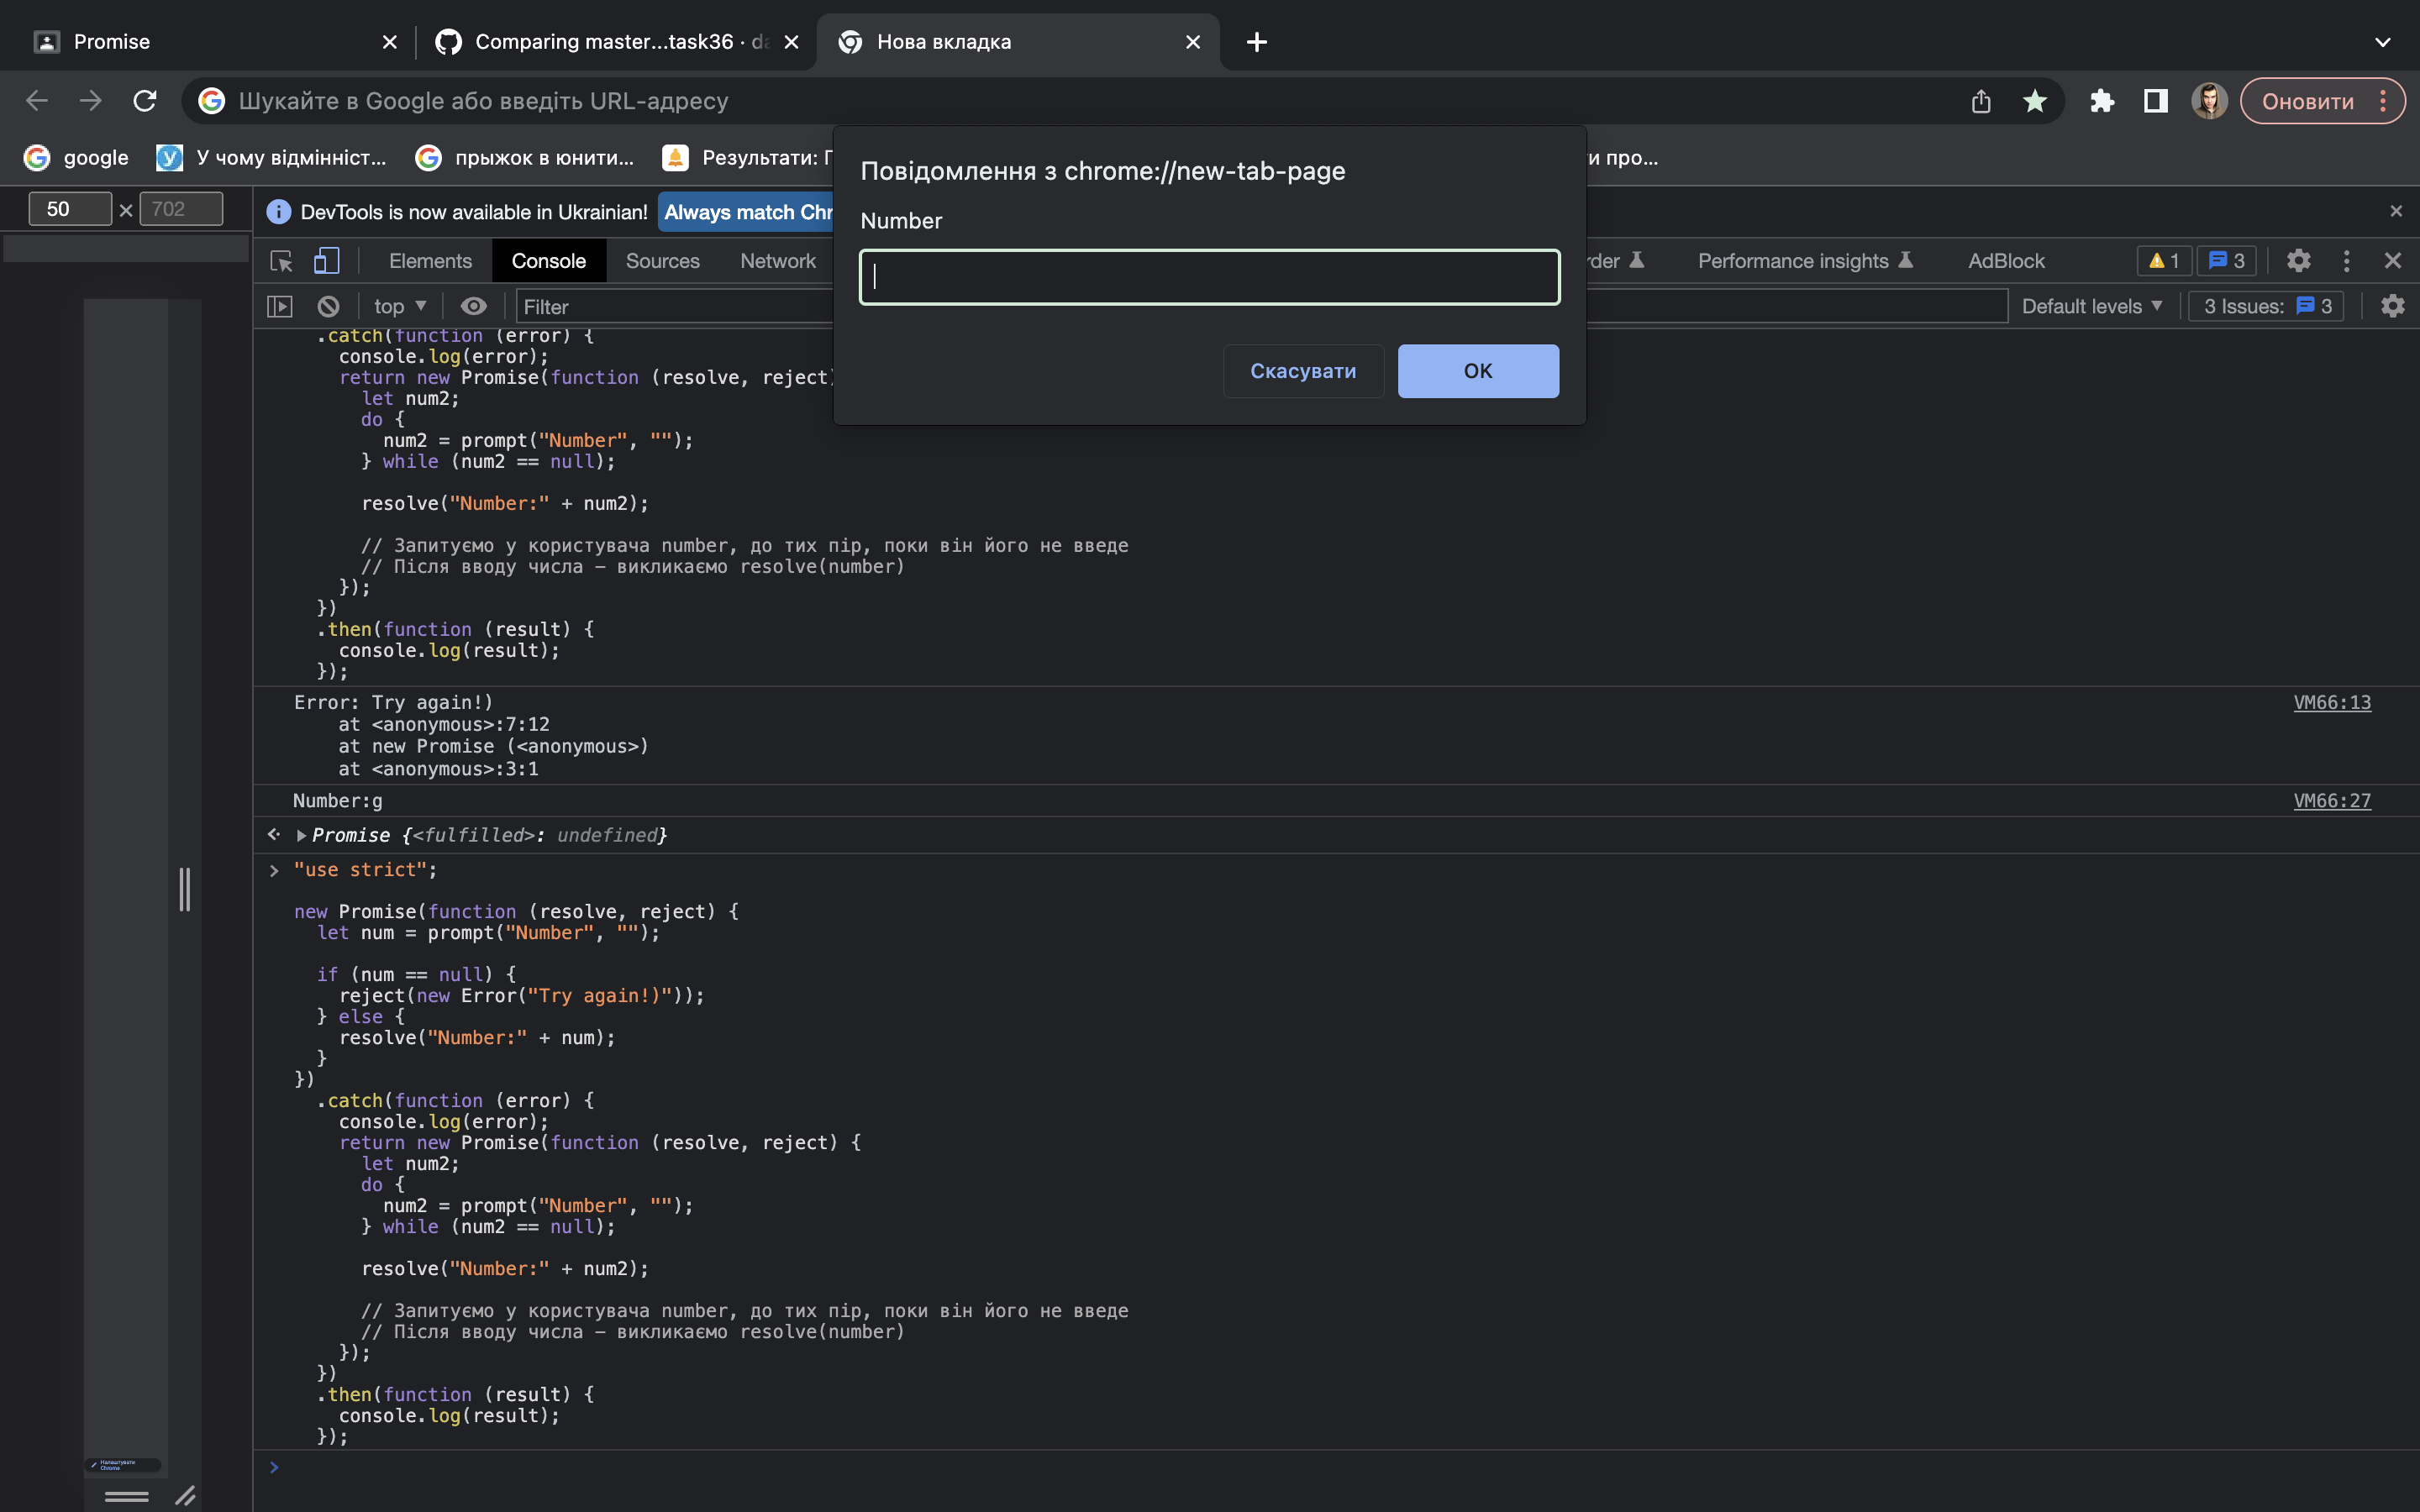Open console settings gear icon
The width and height of the screenshot is (2420, 1512).
pos(2392,306)
